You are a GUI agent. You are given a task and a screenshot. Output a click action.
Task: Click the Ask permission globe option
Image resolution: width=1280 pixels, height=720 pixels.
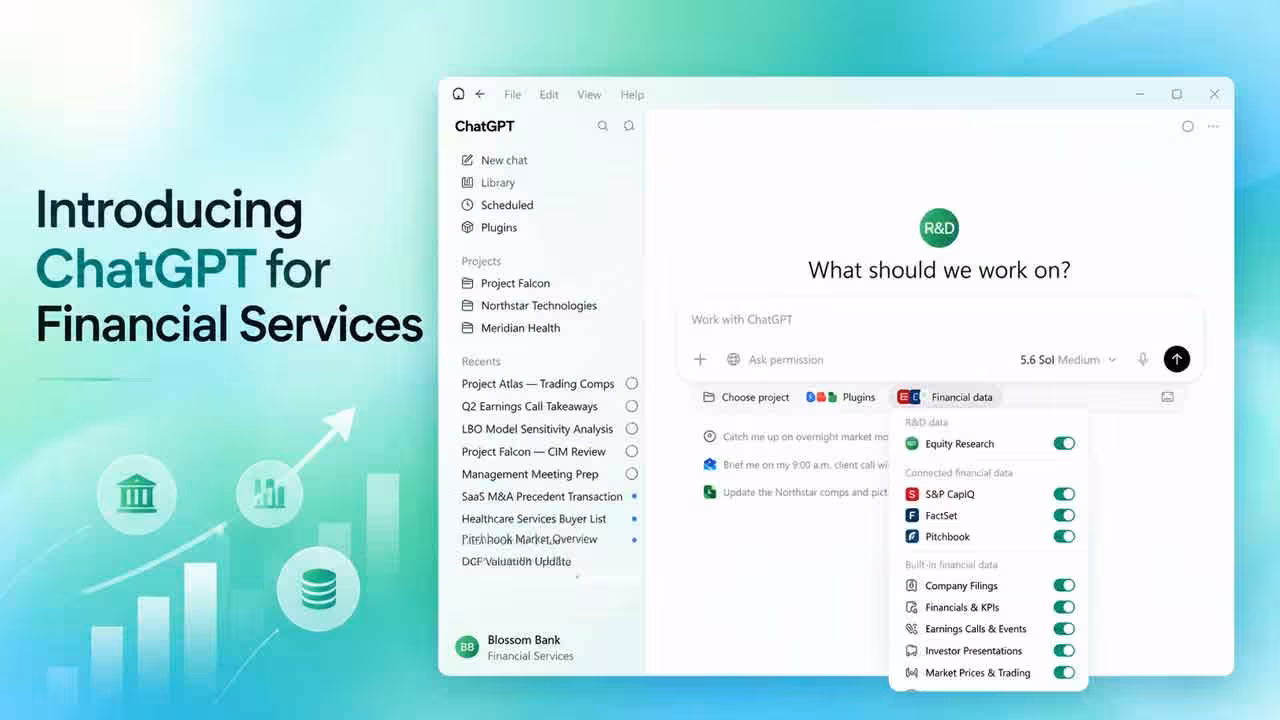(775, 360)
